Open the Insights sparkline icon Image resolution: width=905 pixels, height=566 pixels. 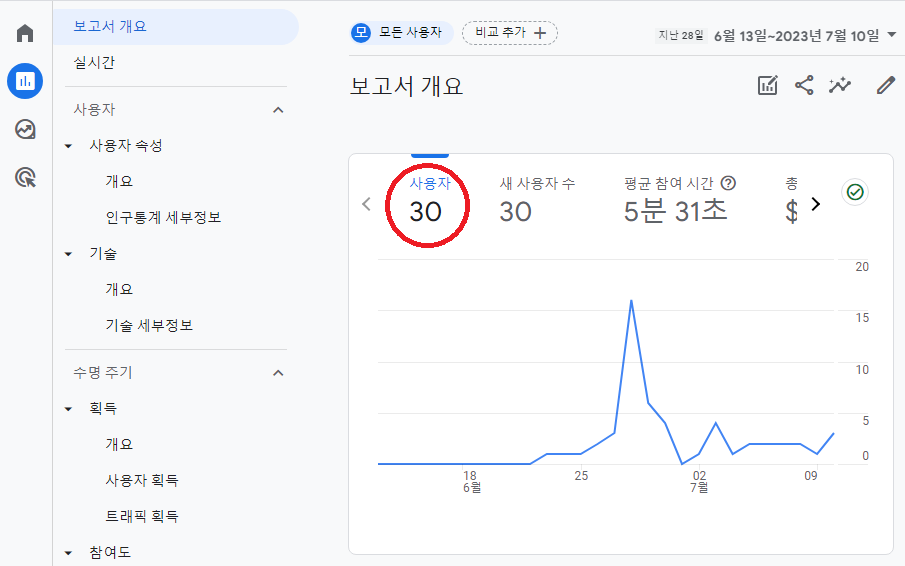tap(840, 85)
